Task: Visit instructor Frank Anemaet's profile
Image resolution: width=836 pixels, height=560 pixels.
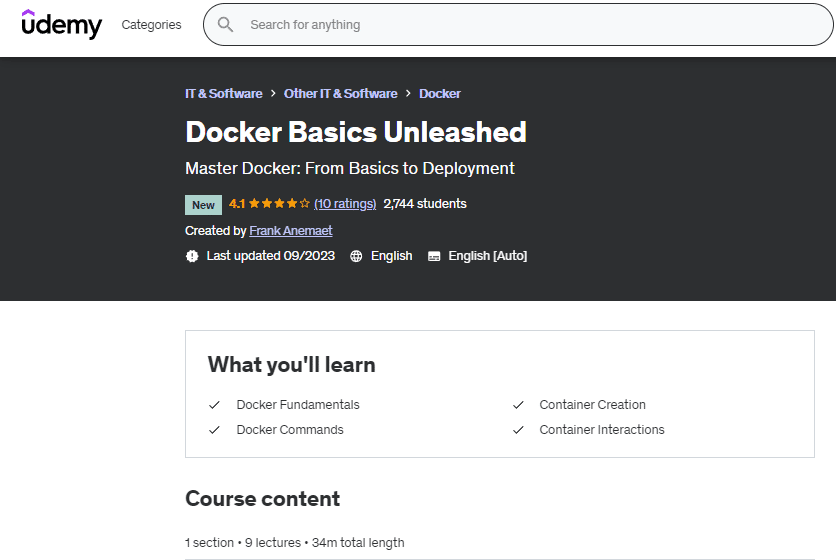Action: [x=290, y=230]
